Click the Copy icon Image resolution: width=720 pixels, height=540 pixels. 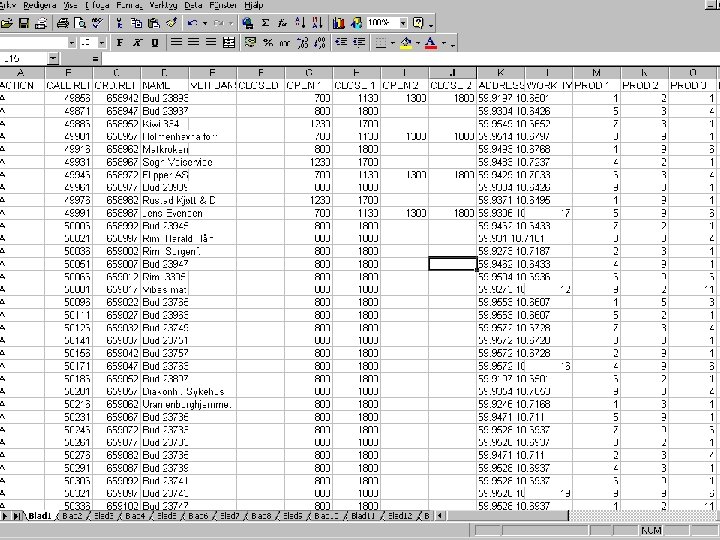(136, 23)
